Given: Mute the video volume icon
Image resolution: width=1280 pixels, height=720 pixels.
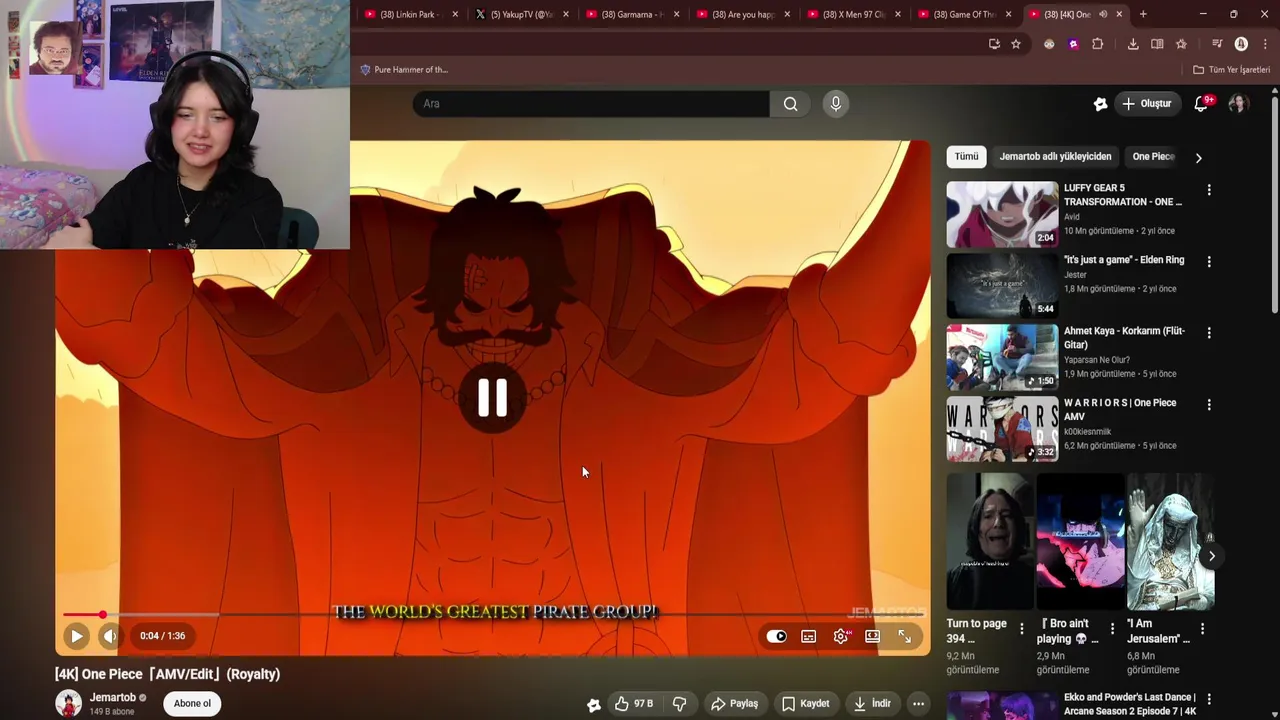Looking at the screenshot, I should click(110, 636).
